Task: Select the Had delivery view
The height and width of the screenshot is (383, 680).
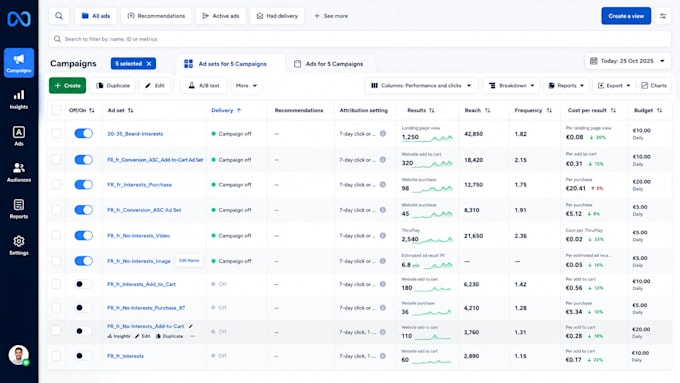Action: point(277,16)
